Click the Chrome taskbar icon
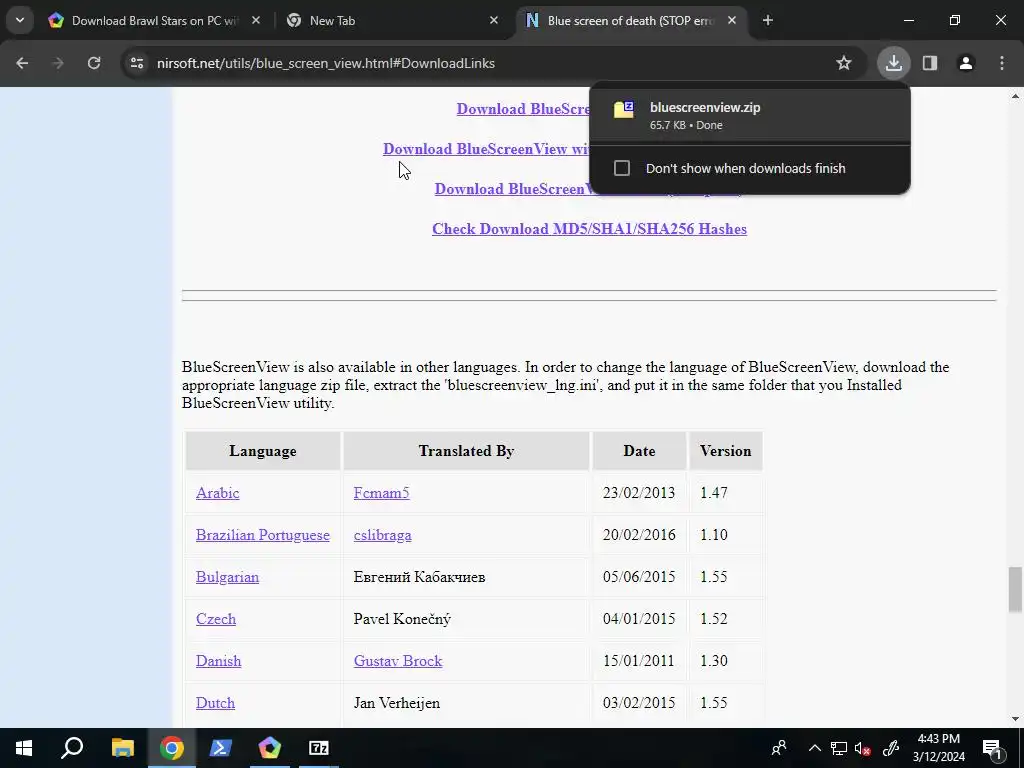1024x768 pixels. (x=171, y=748)
